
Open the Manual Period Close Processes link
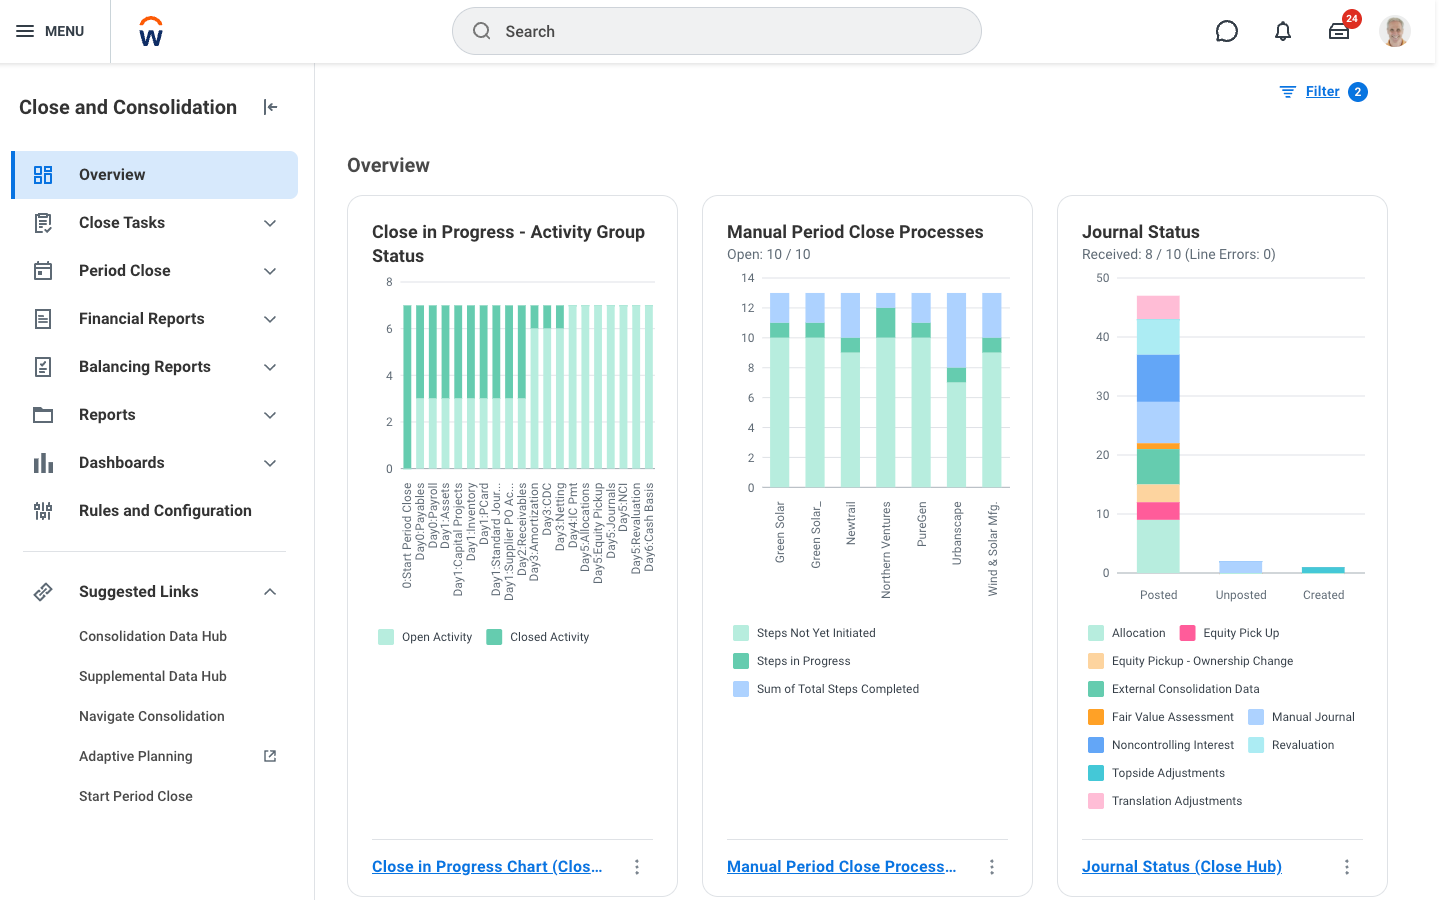pos(842,866)
